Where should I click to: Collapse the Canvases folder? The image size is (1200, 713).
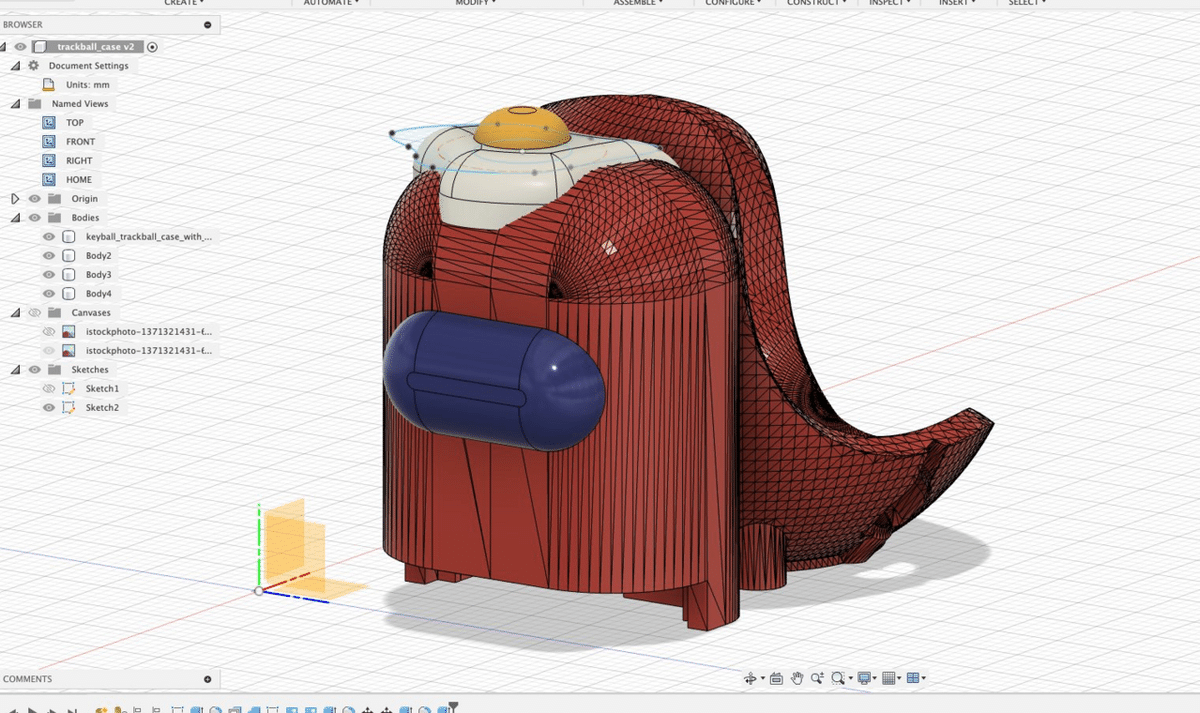[x=15, y=313]
